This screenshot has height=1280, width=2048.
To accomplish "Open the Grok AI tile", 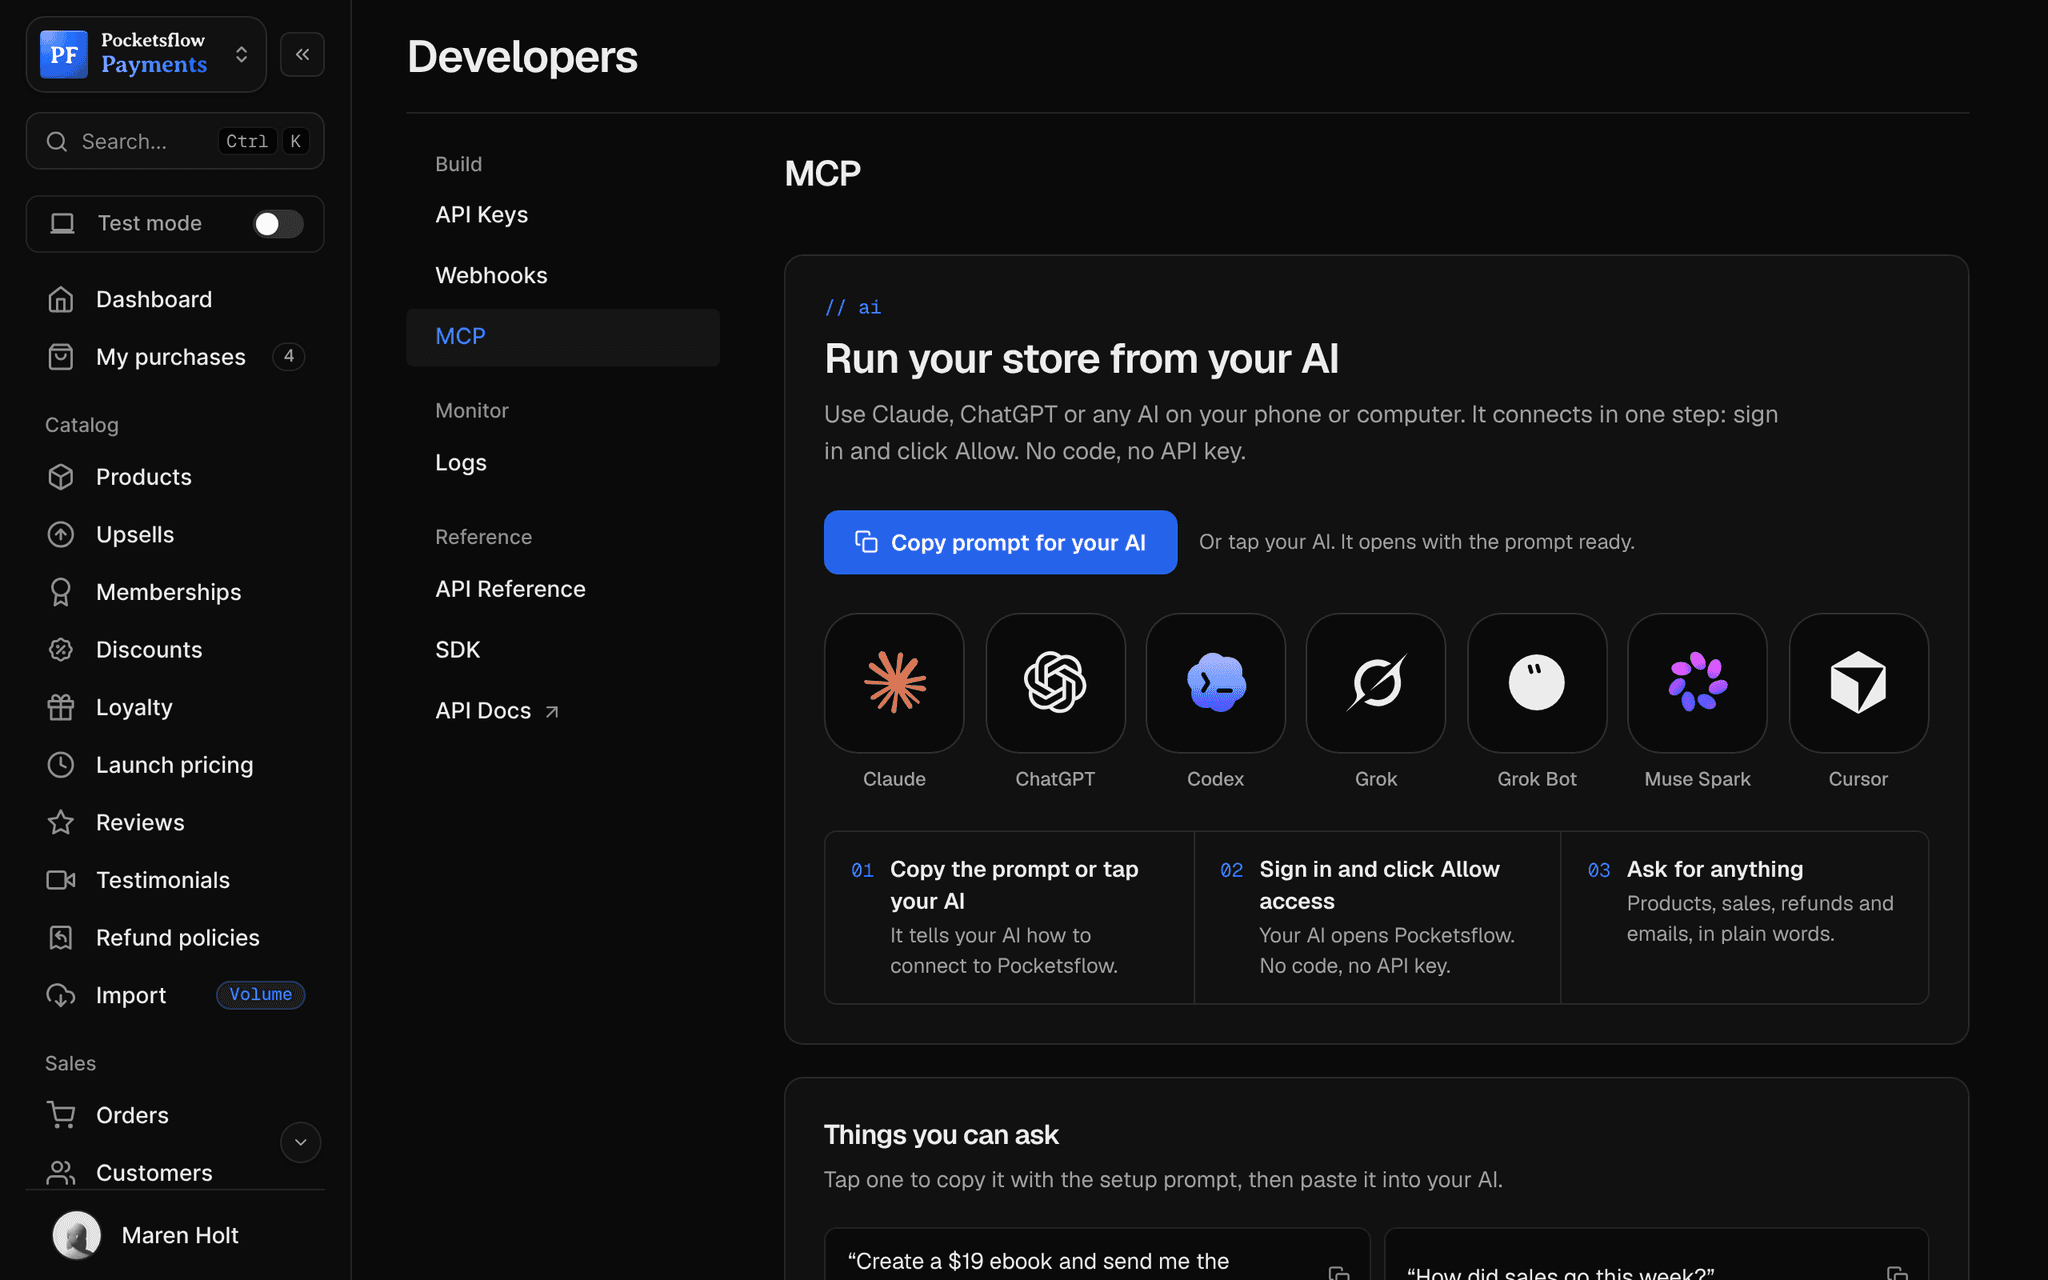I will (x=1376, y=683).
